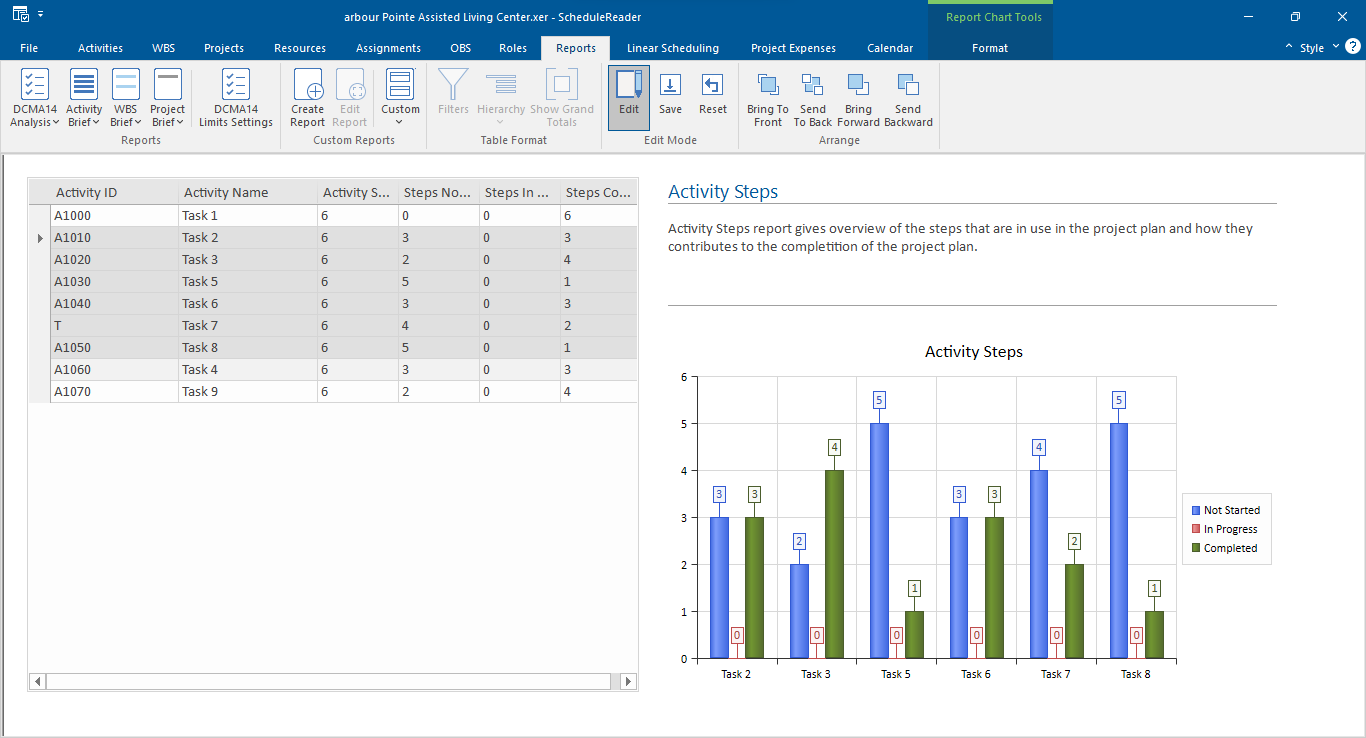Screen dimensions: 1366x738
Task: Apply Filters to the table
Action: tap(453, 97)
